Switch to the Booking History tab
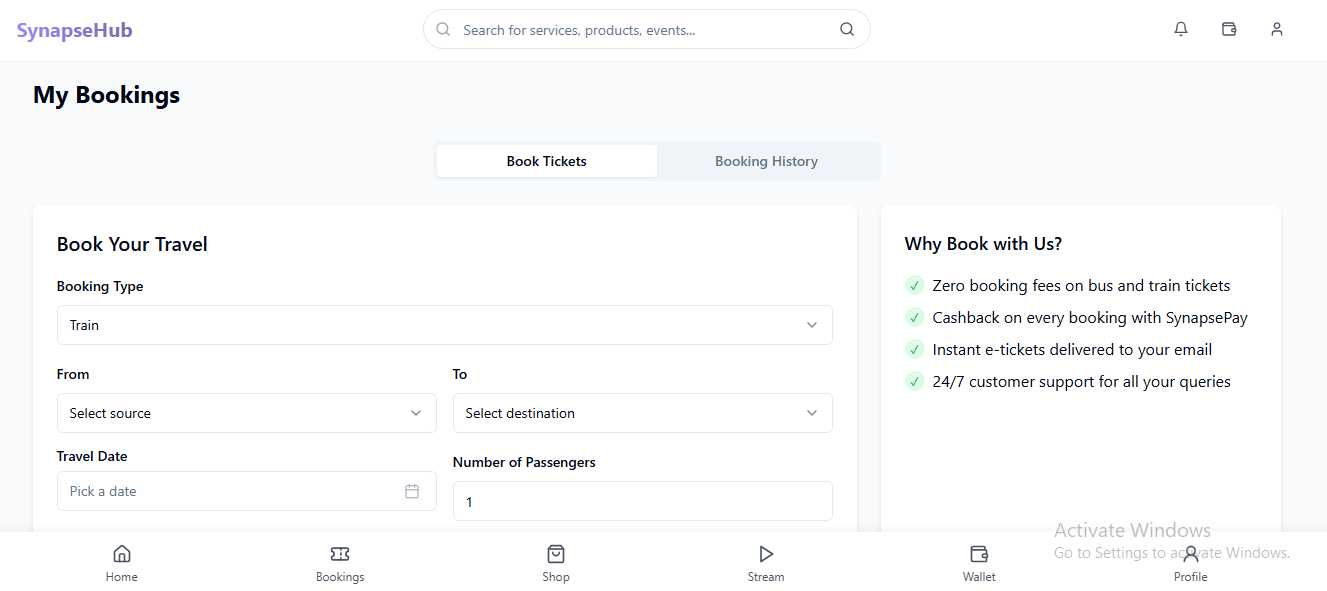Screen dimensions: 1327x591 [766, 161]
